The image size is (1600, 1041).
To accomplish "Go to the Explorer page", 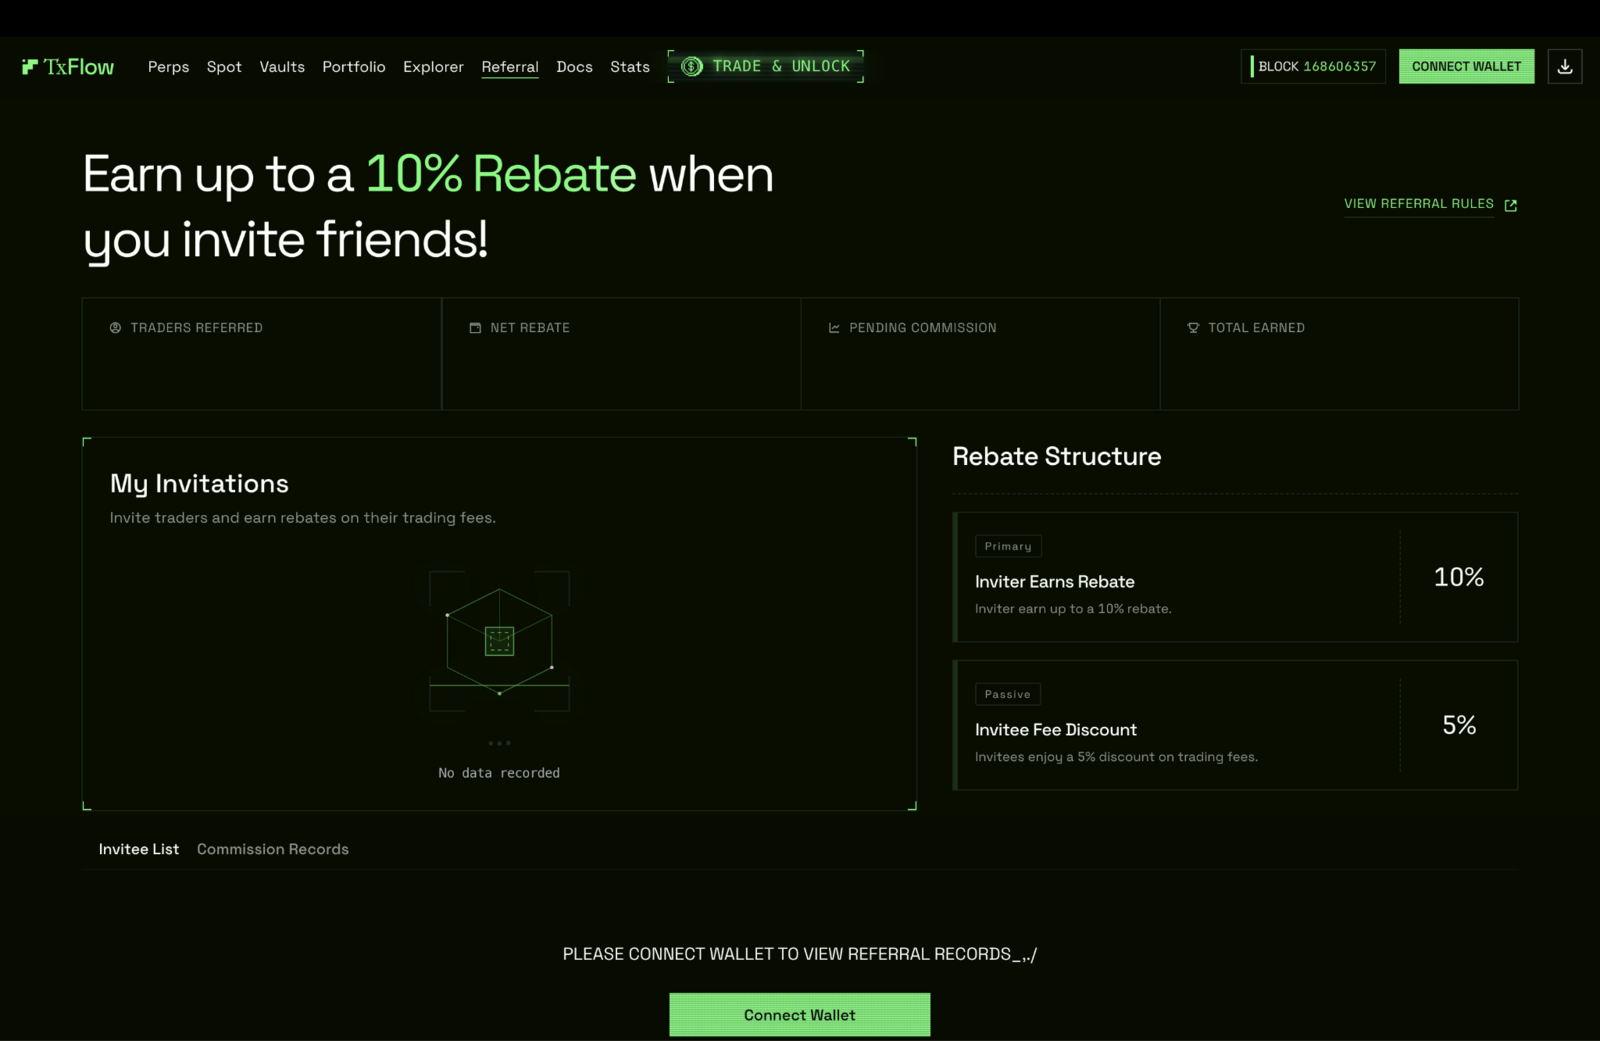I will pyautogui.click(x=433, y=67).
